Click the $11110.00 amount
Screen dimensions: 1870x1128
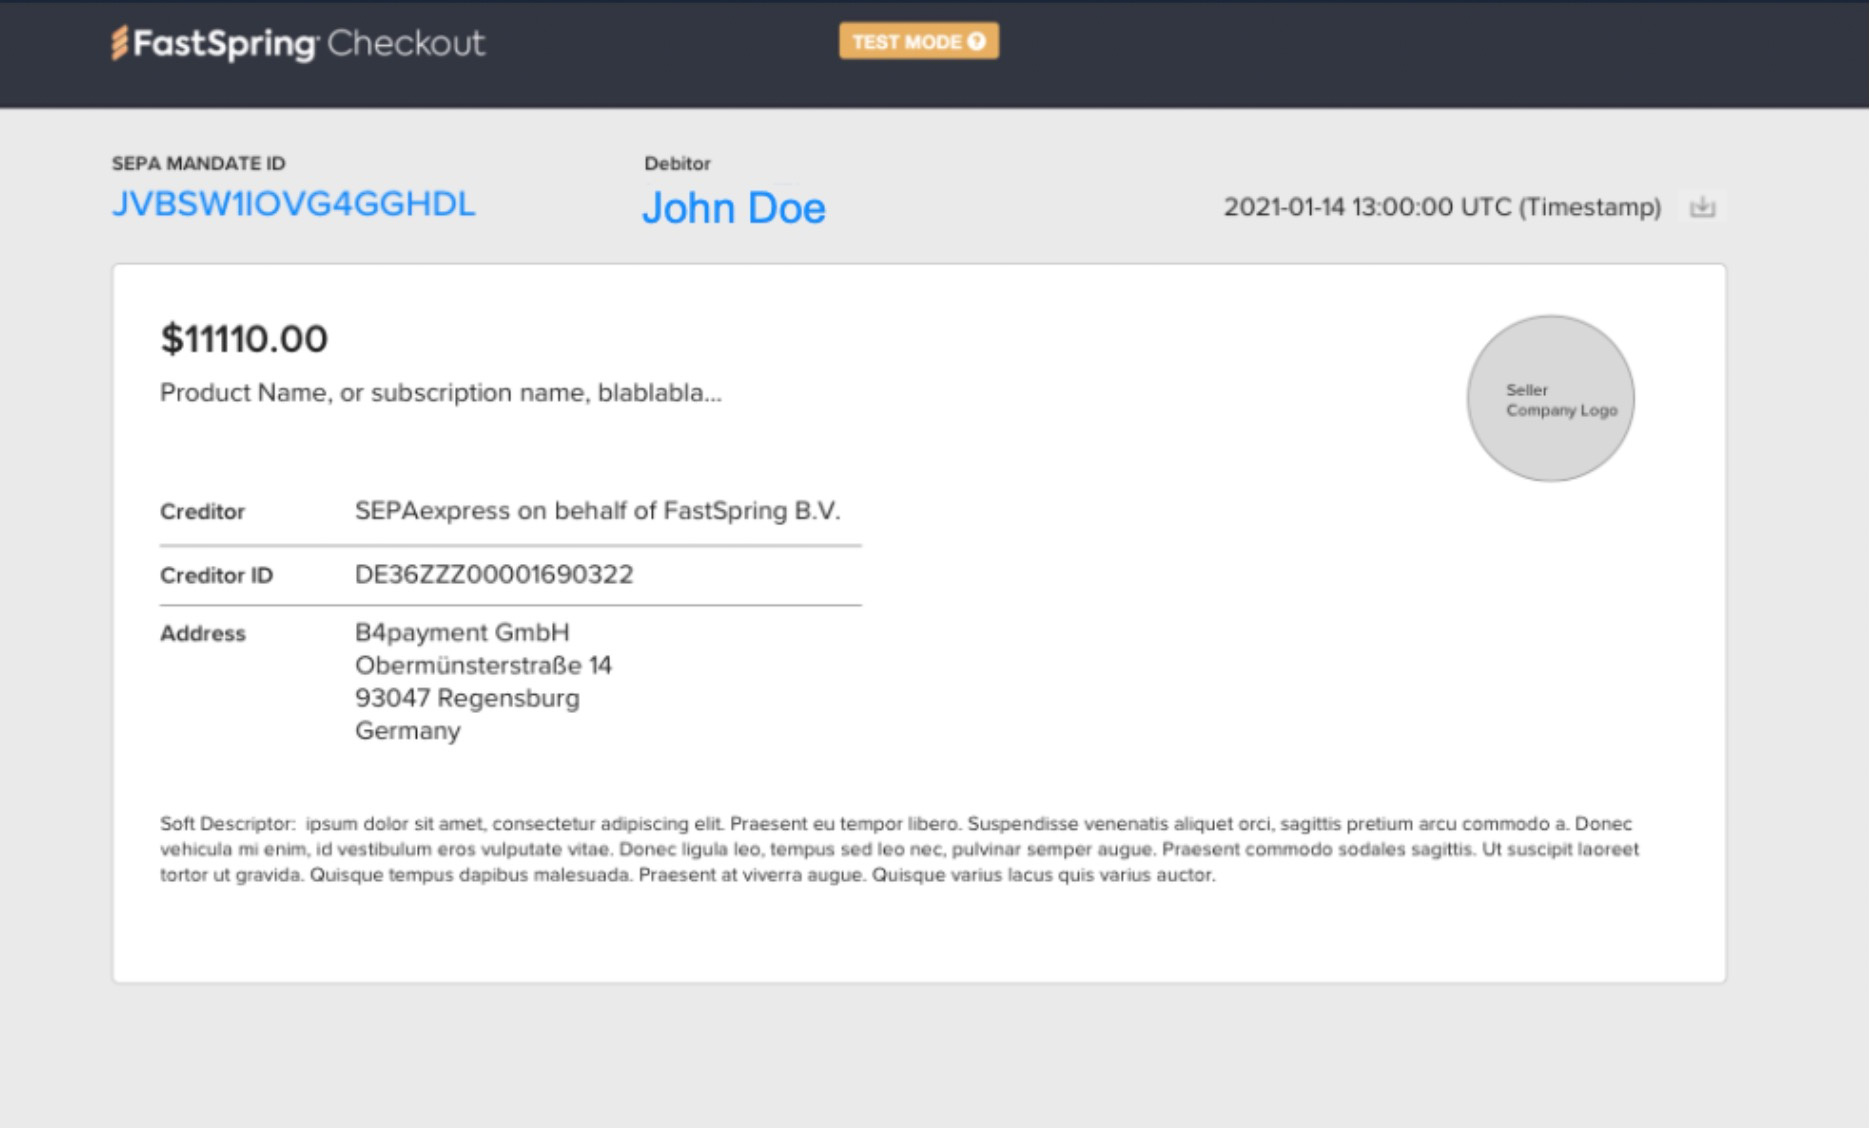point(244,339)
